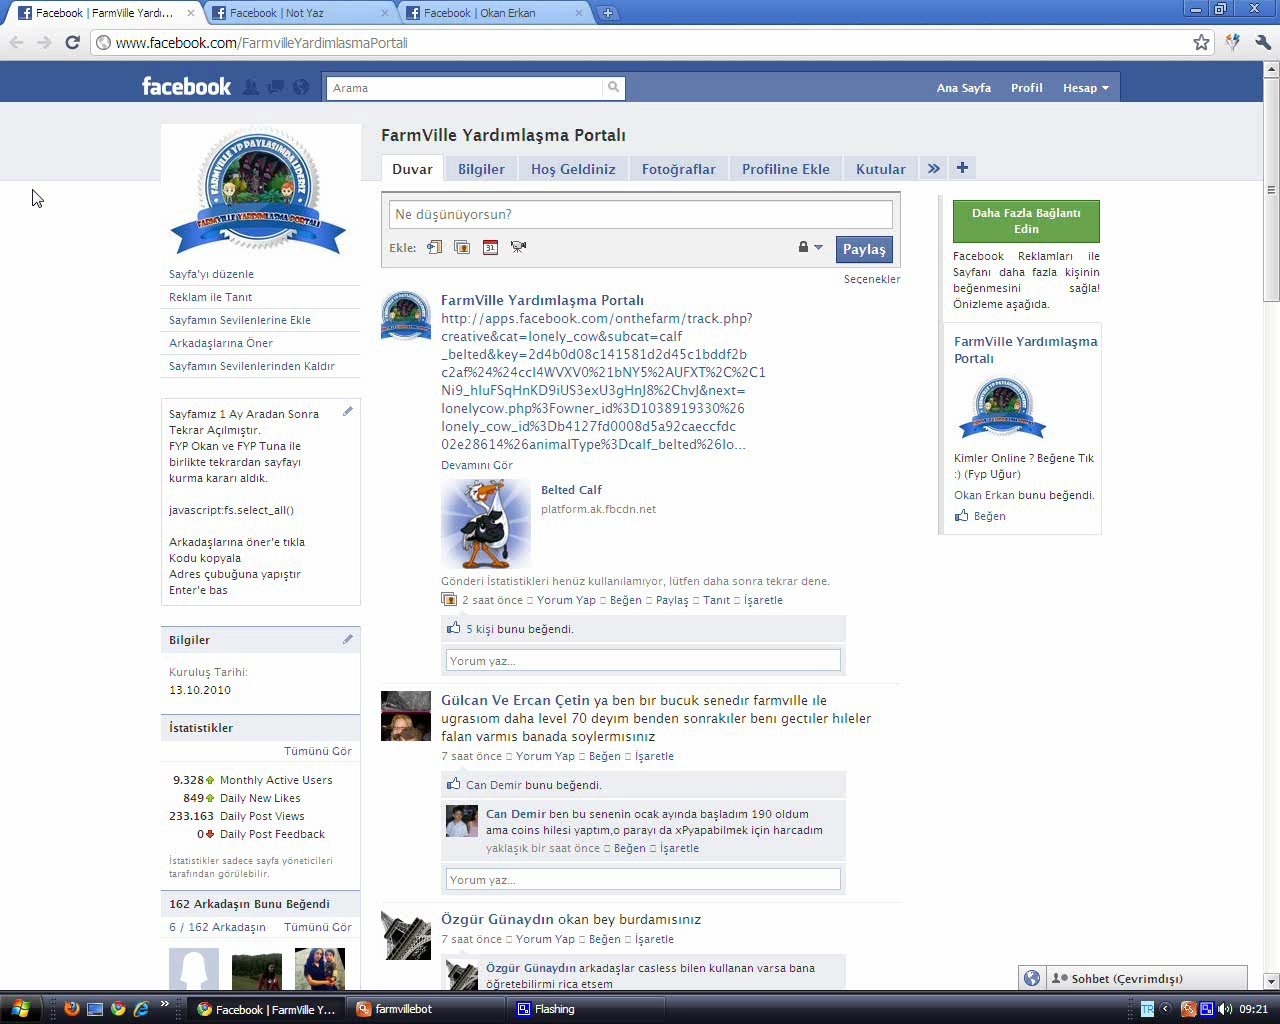Switch to the Duvar tab
This screenshot has height=1024, width=1280.
412,169
